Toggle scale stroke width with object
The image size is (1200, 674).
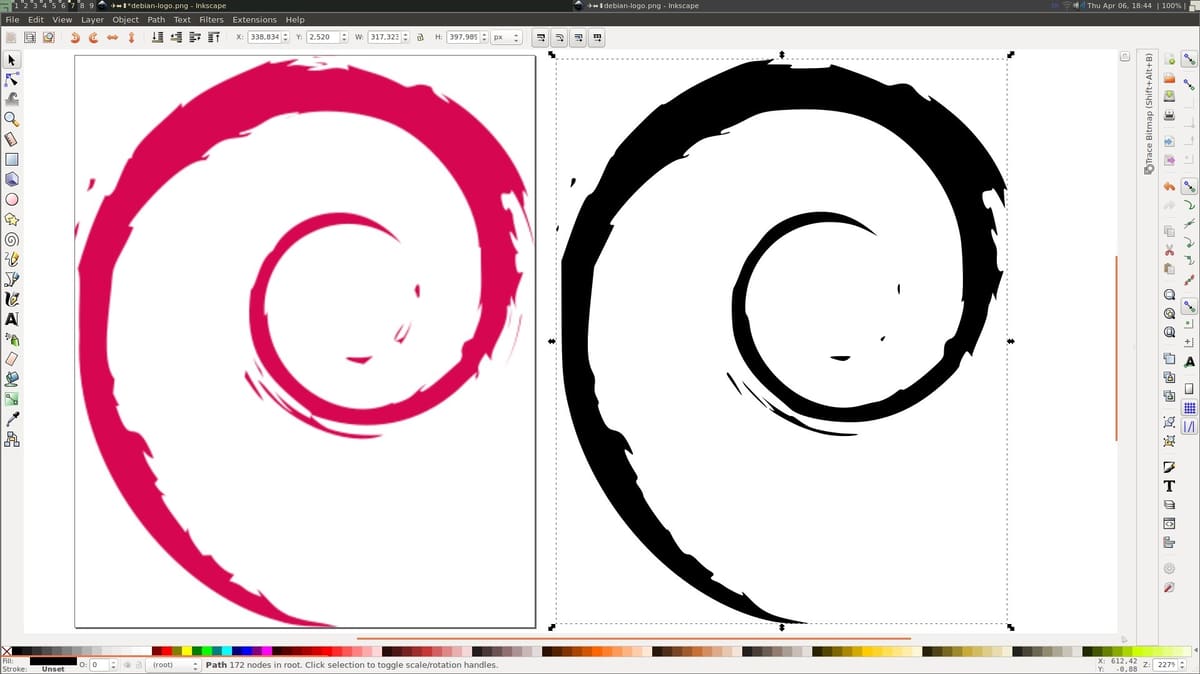[x=541, y=37]
